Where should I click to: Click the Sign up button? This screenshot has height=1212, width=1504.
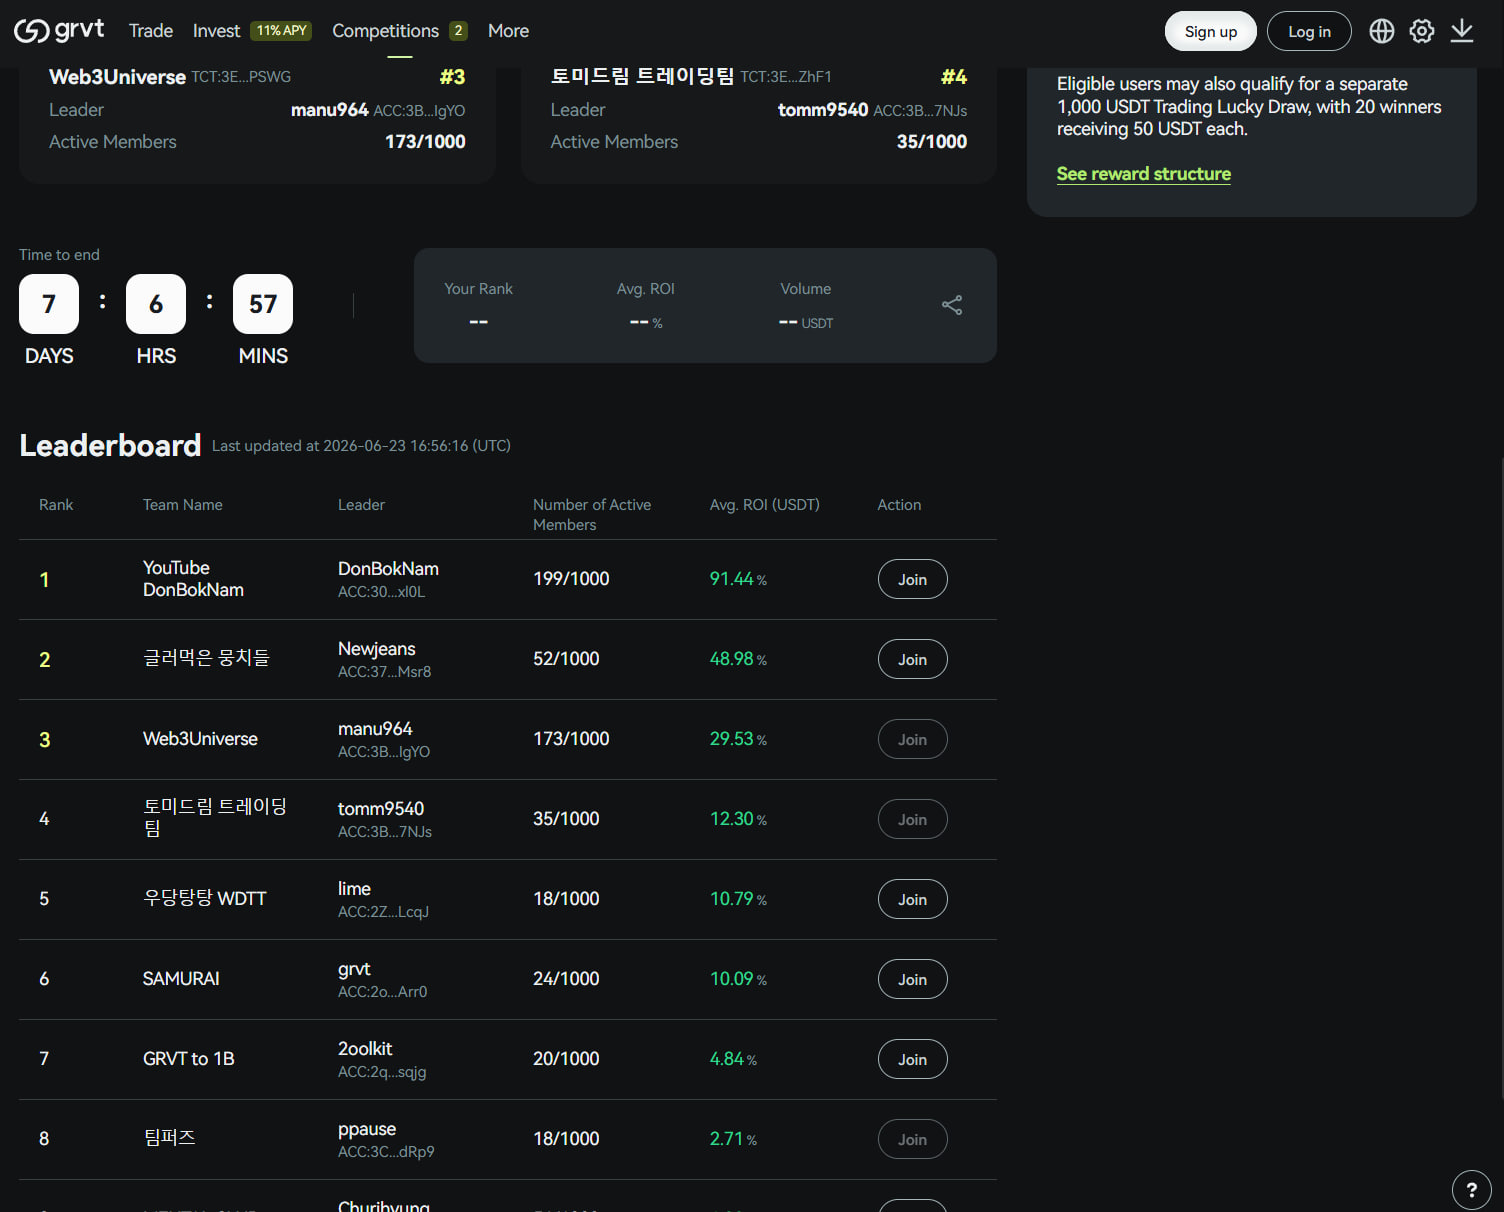[1211, 31]
